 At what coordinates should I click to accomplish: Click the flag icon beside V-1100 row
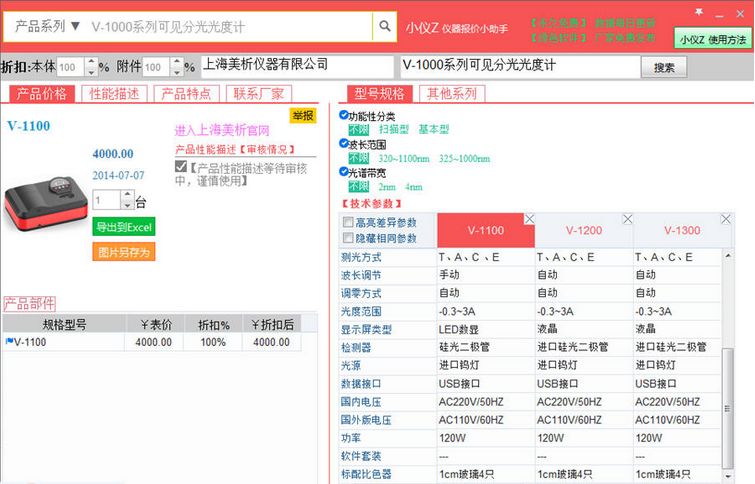[9, 342]
